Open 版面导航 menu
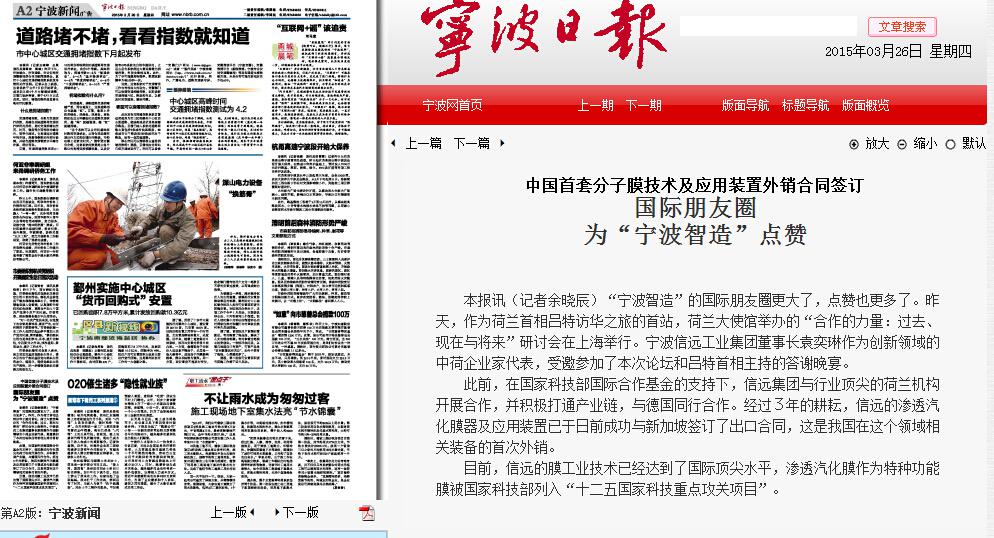This screenshot has height=538, width=994. pyautogui.click(x=746, y=105)
